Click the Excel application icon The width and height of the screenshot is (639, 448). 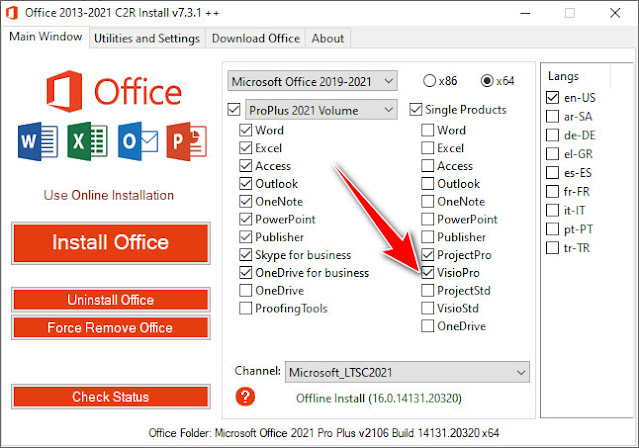coord(87,141)
